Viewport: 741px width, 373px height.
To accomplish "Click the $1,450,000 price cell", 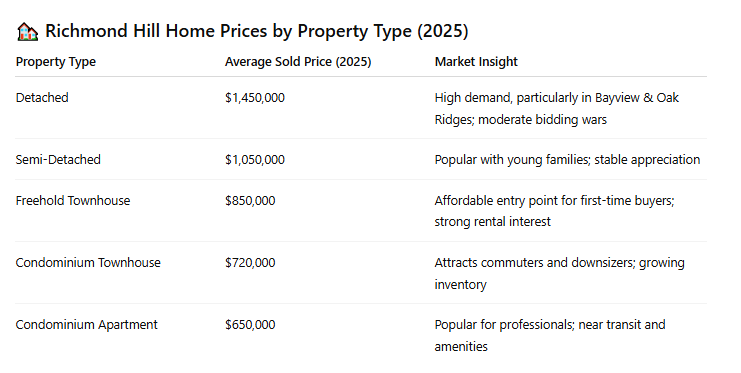I will click(x=255, y=98).
